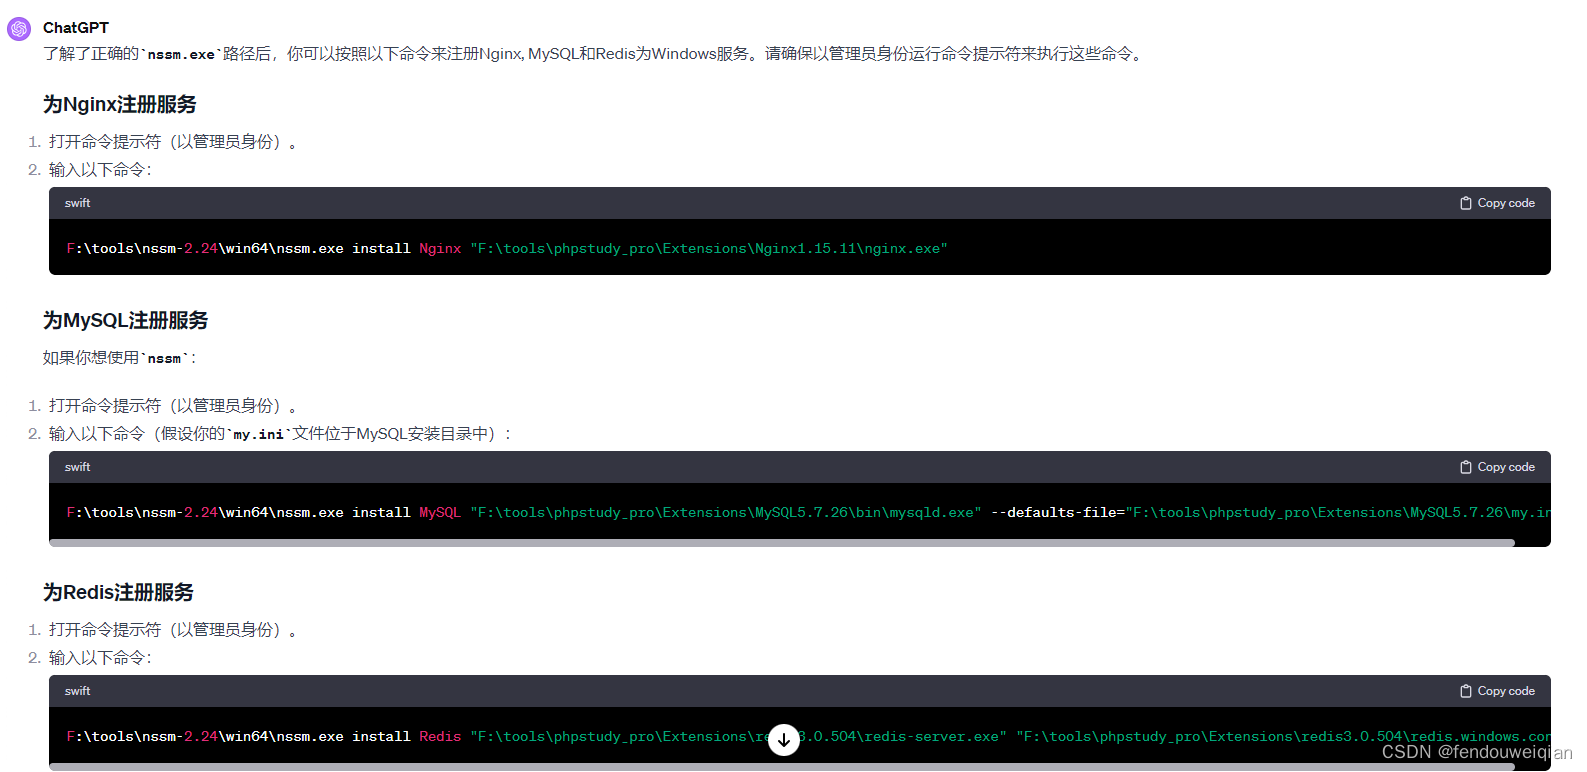The height and width of the screenshot is (772, 1587).
Task: Click the Redis install command text
Action: (808, 736)
